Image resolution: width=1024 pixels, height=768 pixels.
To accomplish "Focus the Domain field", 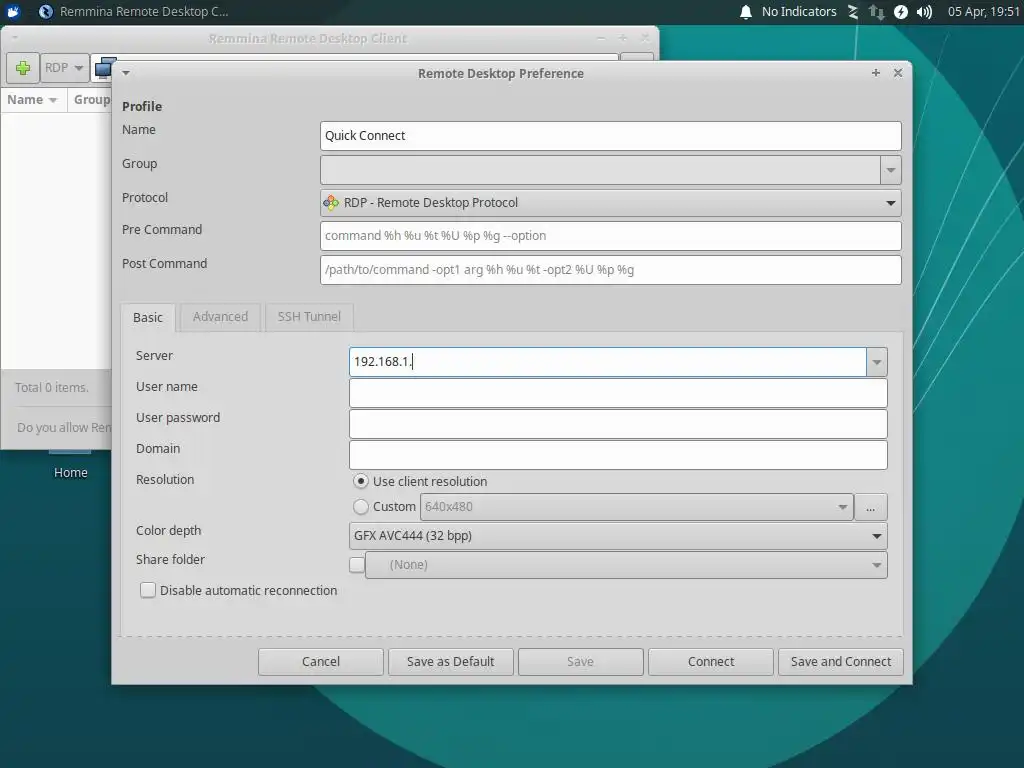I will tap(618, 455).
